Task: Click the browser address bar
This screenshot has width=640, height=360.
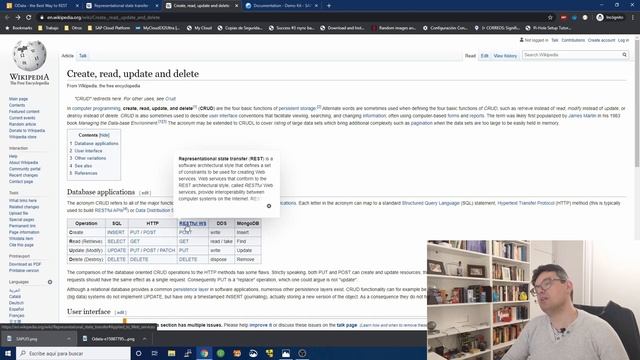Action: pos(294,18)
